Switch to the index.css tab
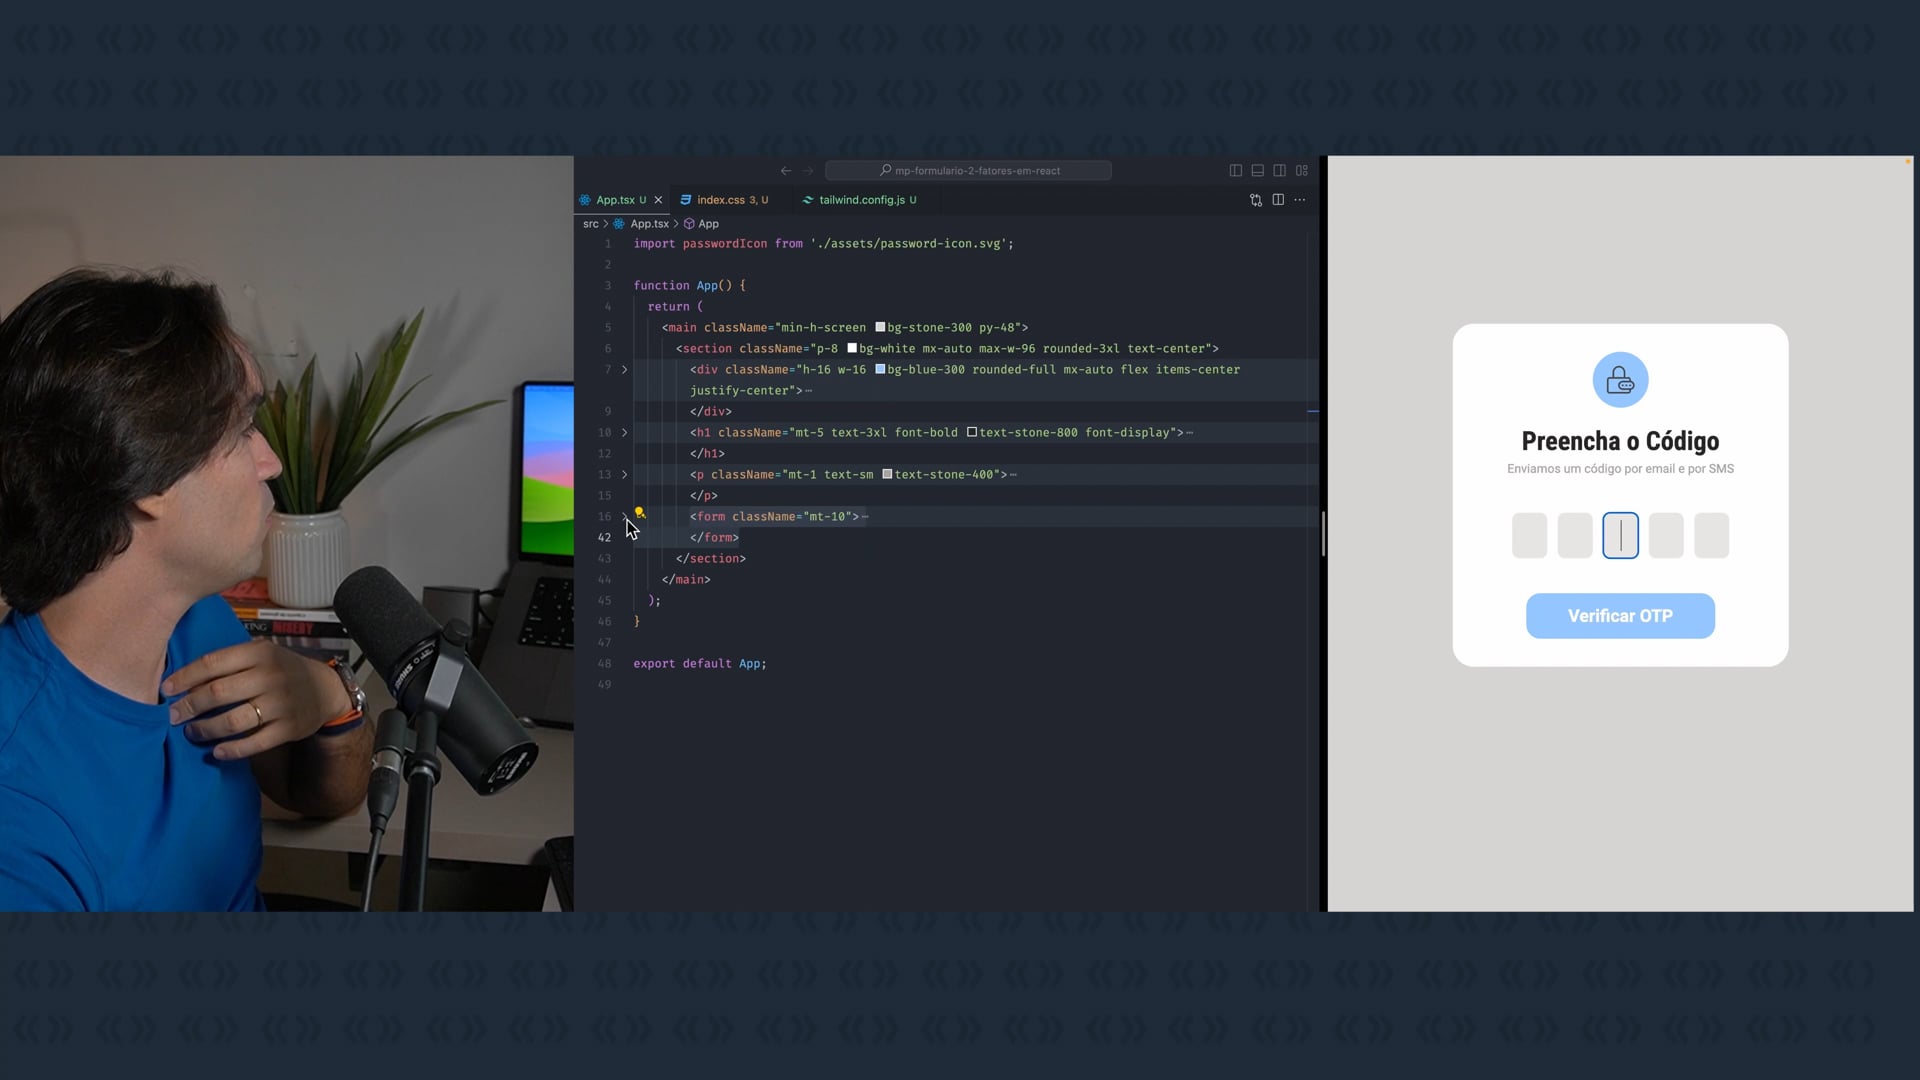This screenshot has width=1920, height=1080. click(x=720, y=200)
